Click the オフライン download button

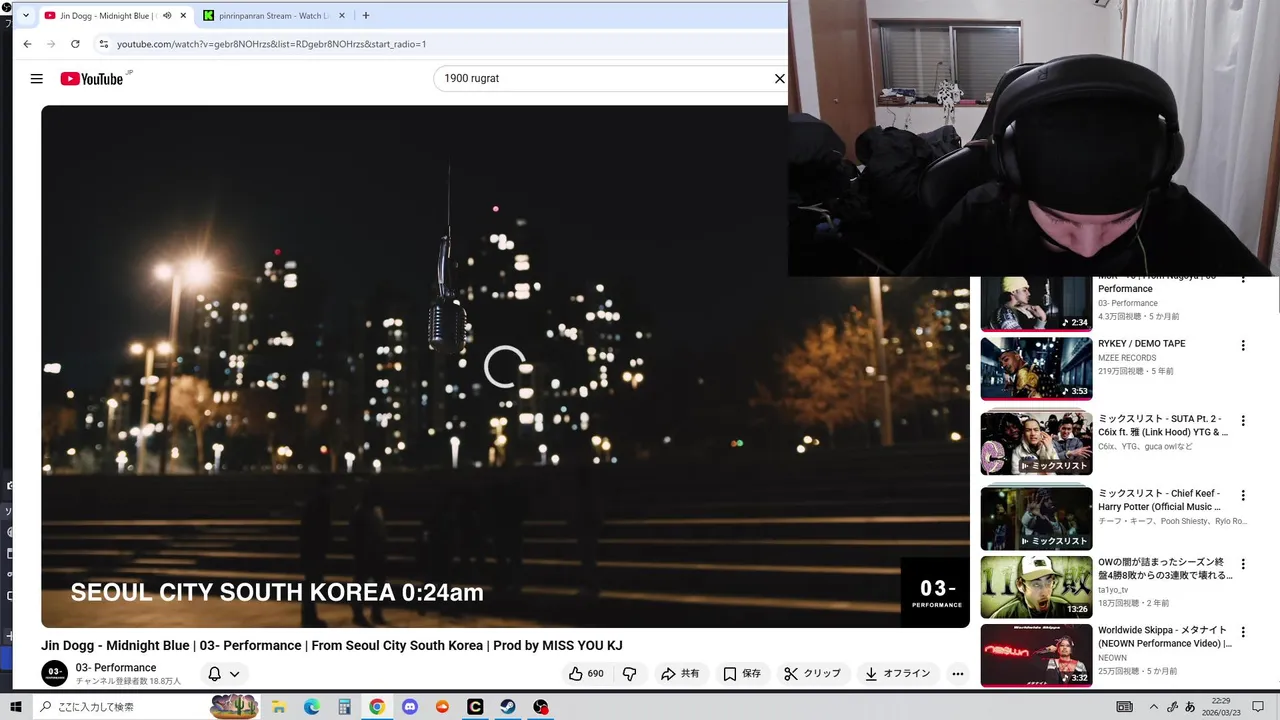tap(898, 674)
